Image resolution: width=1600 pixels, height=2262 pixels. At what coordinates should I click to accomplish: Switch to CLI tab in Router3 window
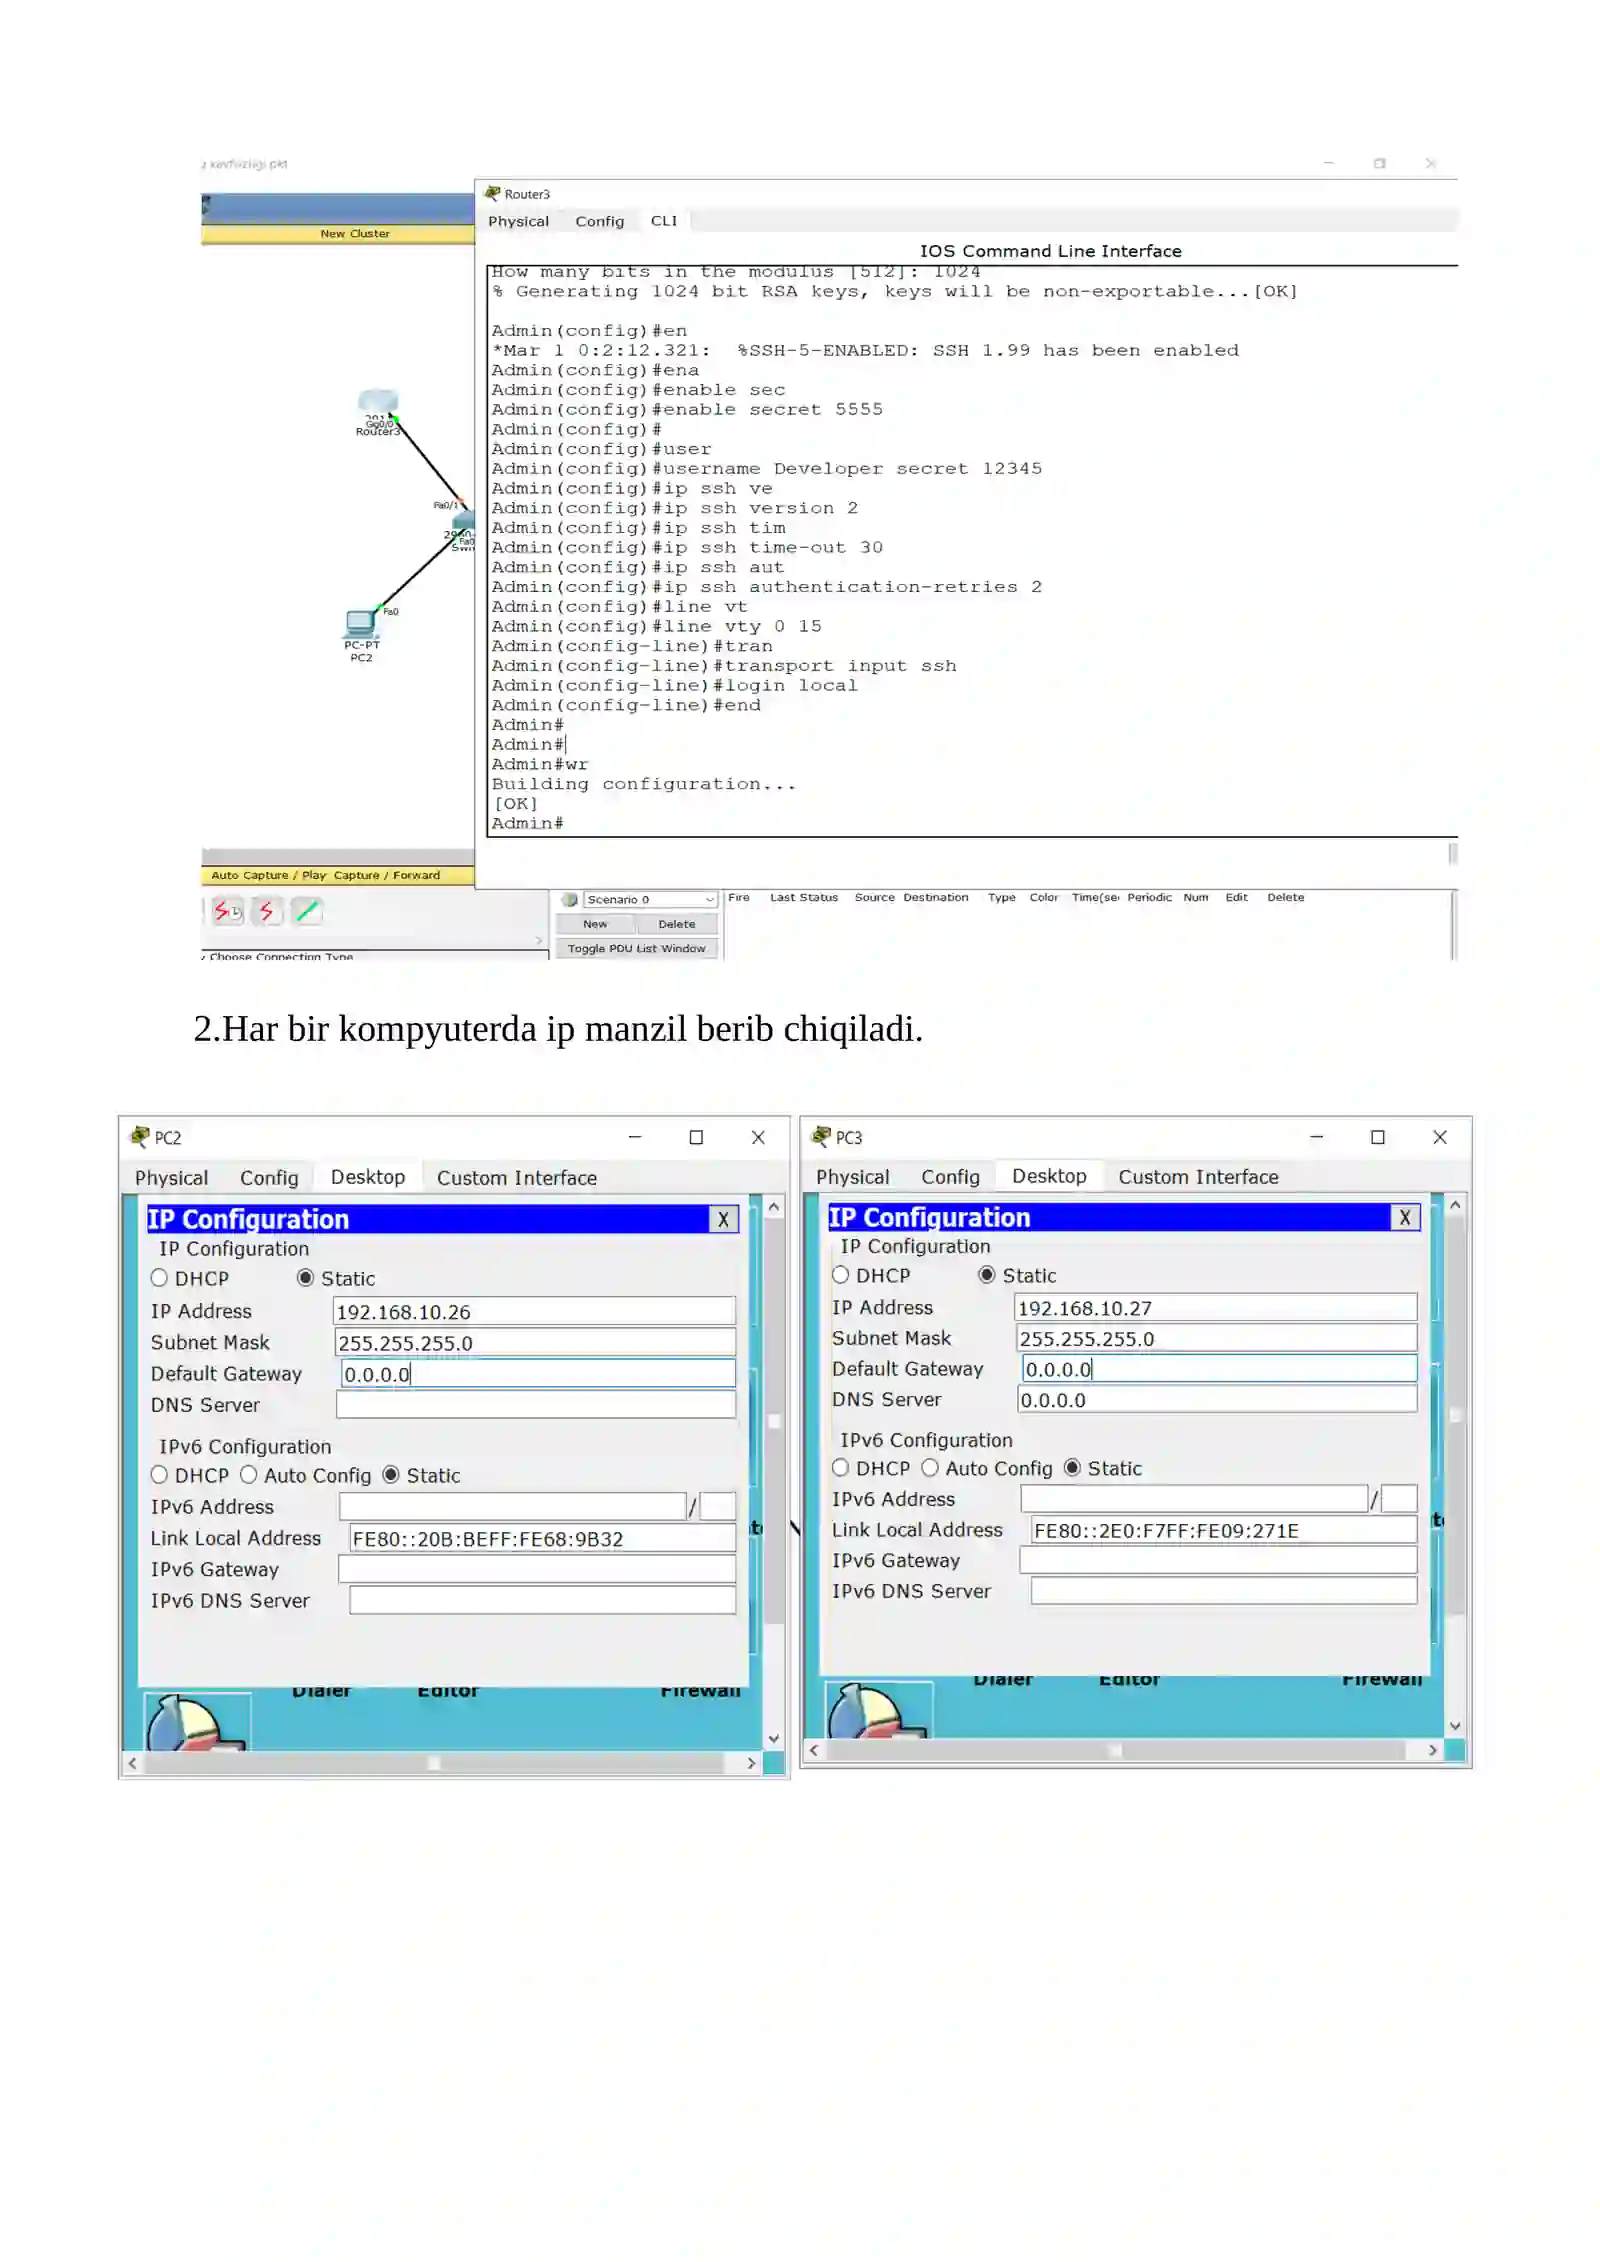(x=663, y=221)
